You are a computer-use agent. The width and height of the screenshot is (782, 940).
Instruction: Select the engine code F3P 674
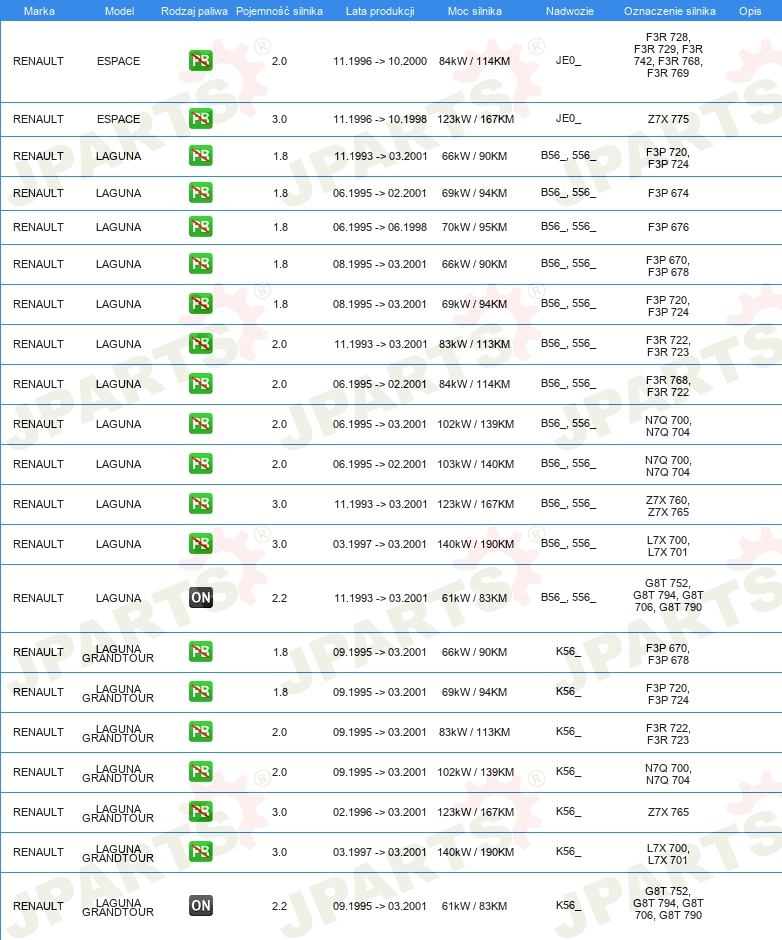[x=668, y=193]
